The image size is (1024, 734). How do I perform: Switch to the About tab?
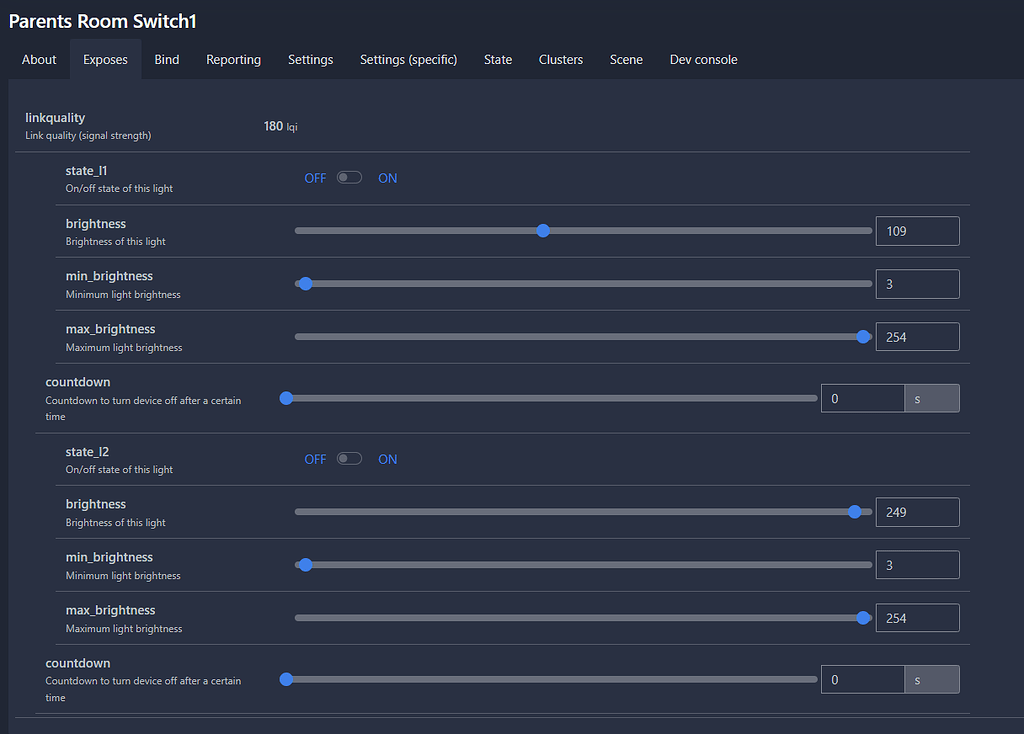[x=38, y=59]
